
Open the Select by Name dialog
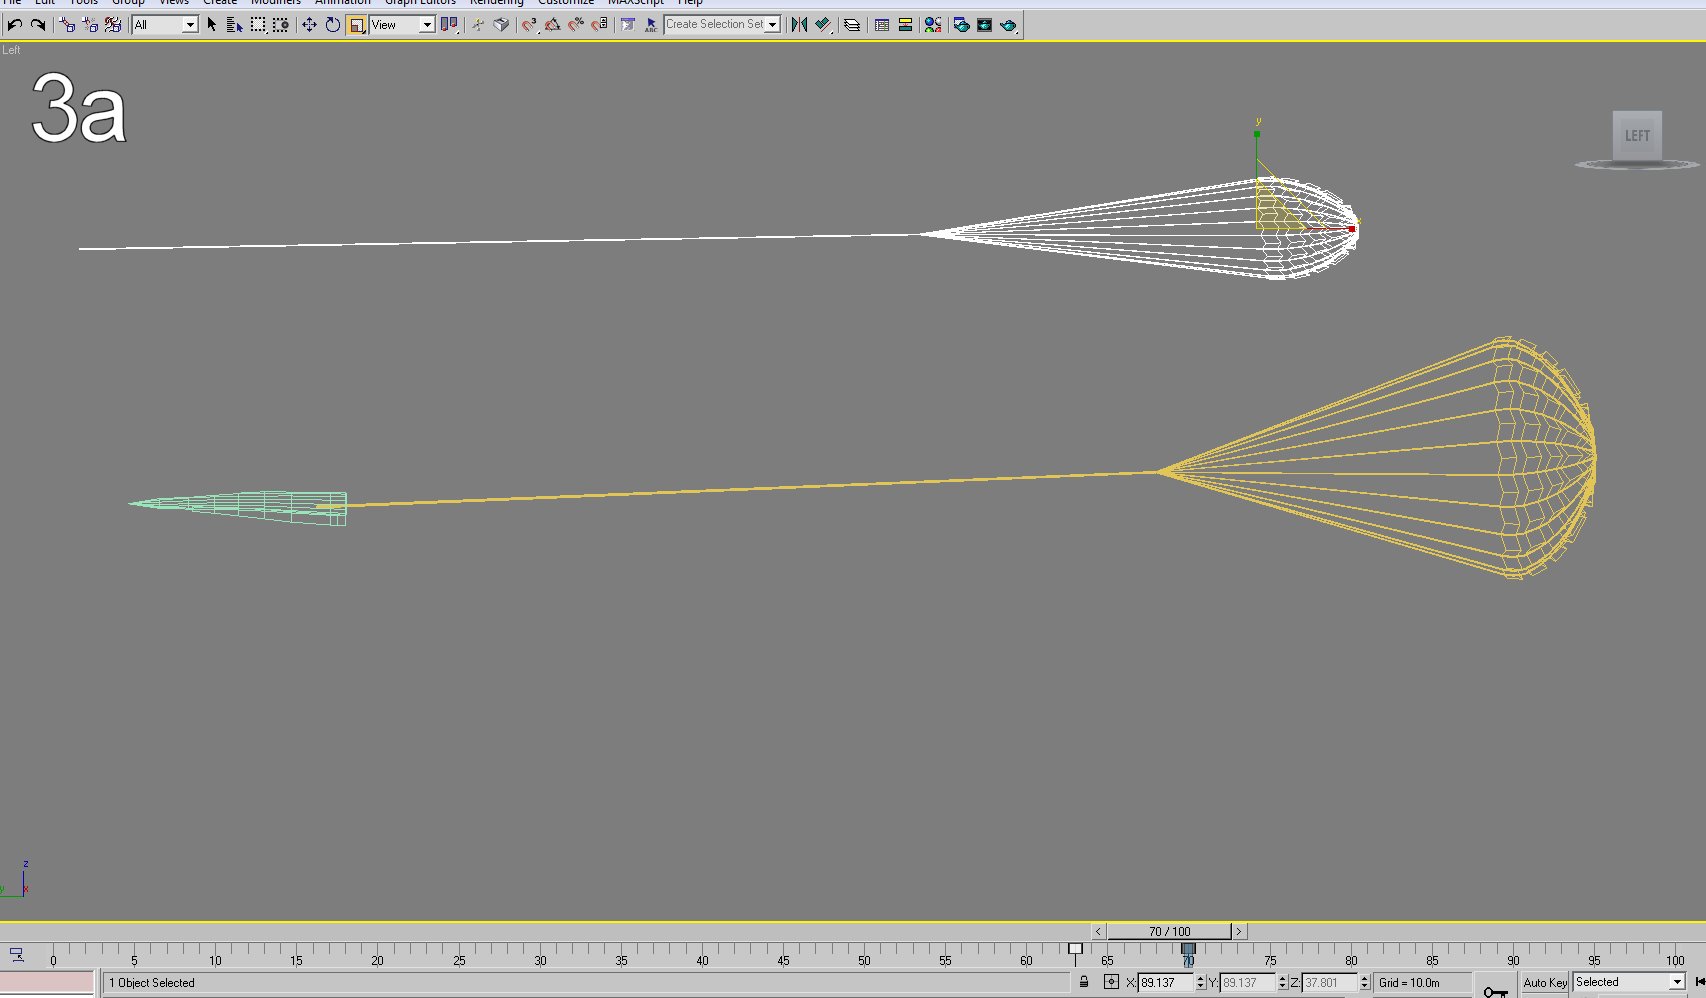[x=234, y=25]
